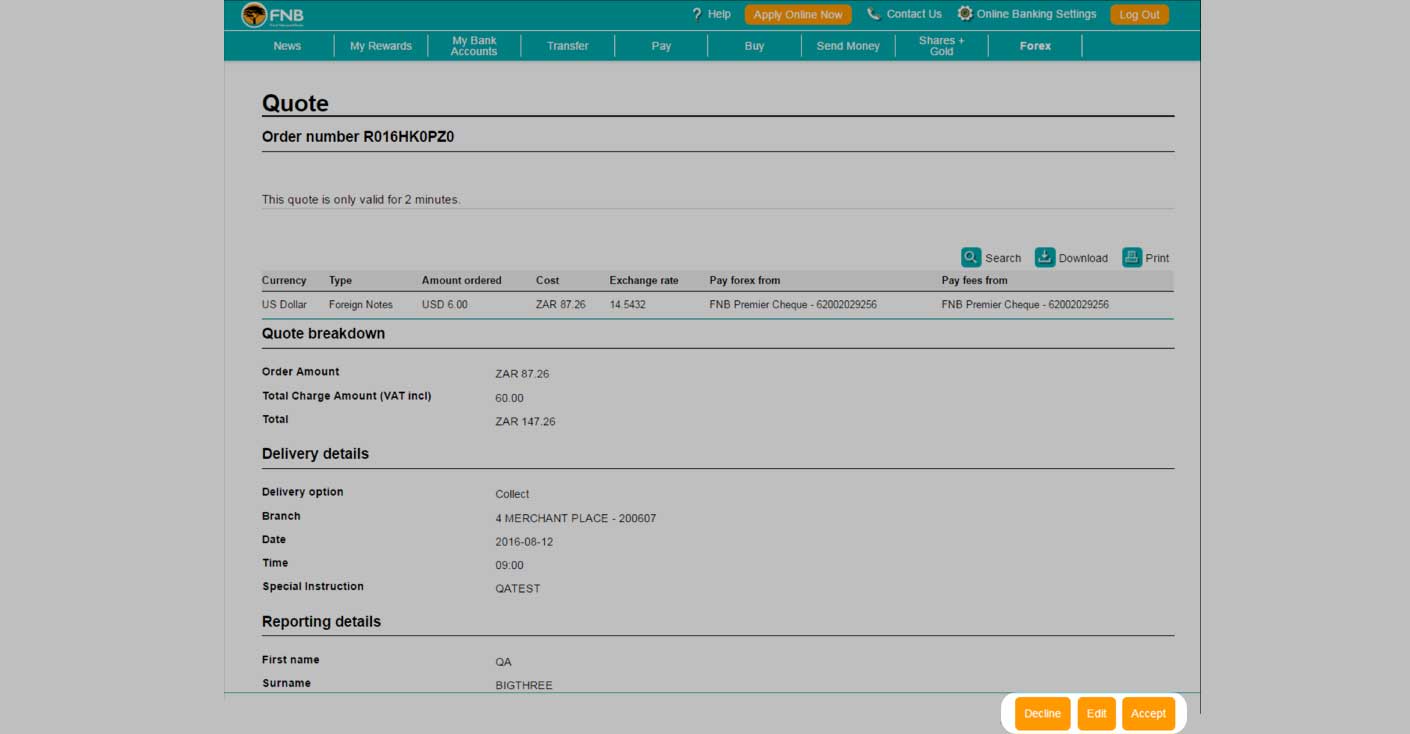This screenshot has height=734, width=1410.
Task: Open My Bank Accounts menu
Action: coord(474,46)
